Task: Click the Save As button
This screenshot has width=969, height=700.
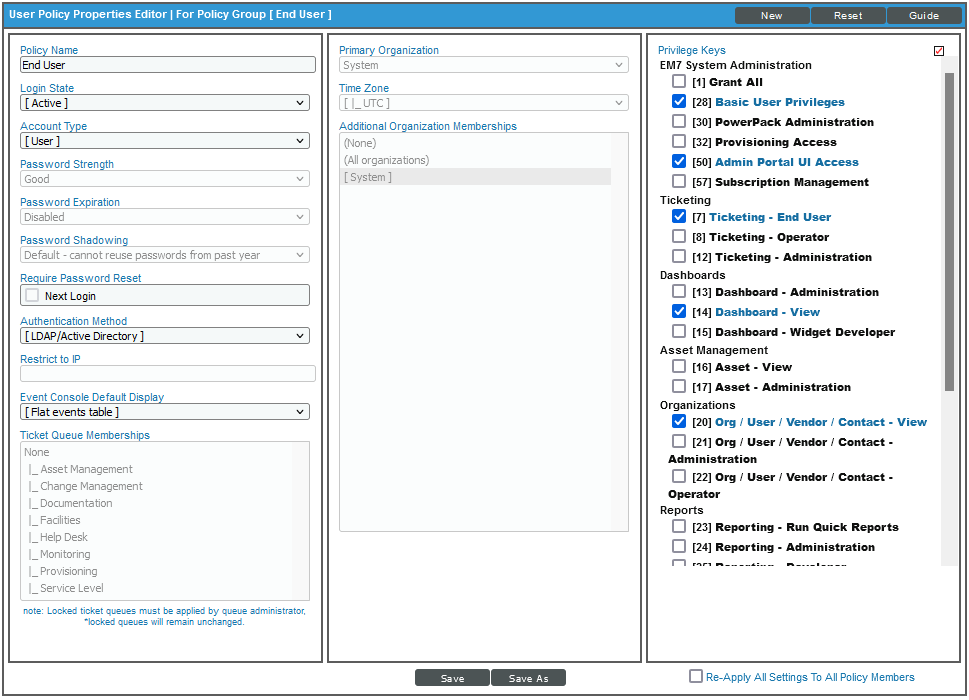Action: 528,677
